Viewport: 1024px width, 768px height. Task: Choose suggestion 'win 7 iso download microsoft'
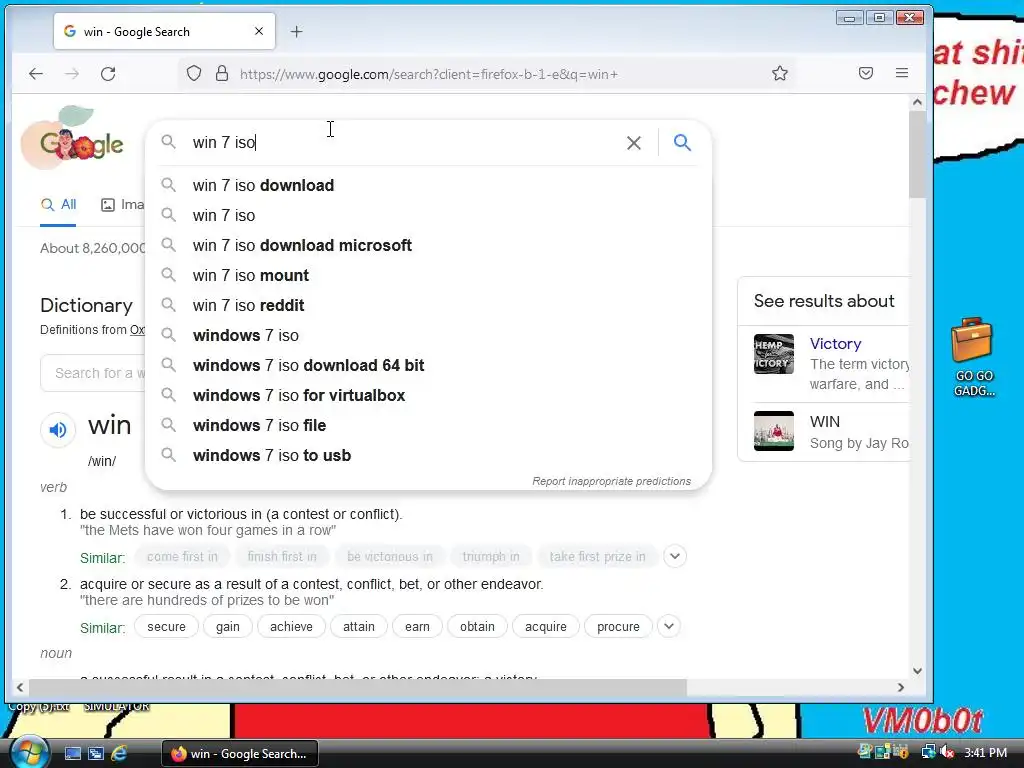pyautogui.click(x=428, y=246)
